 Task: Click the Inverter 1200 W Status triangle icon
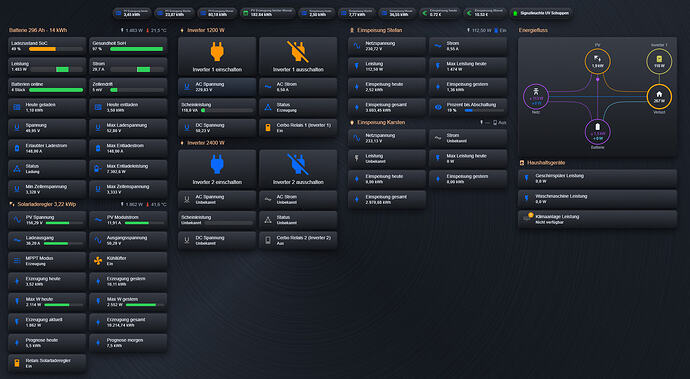(x=268, y=107)
